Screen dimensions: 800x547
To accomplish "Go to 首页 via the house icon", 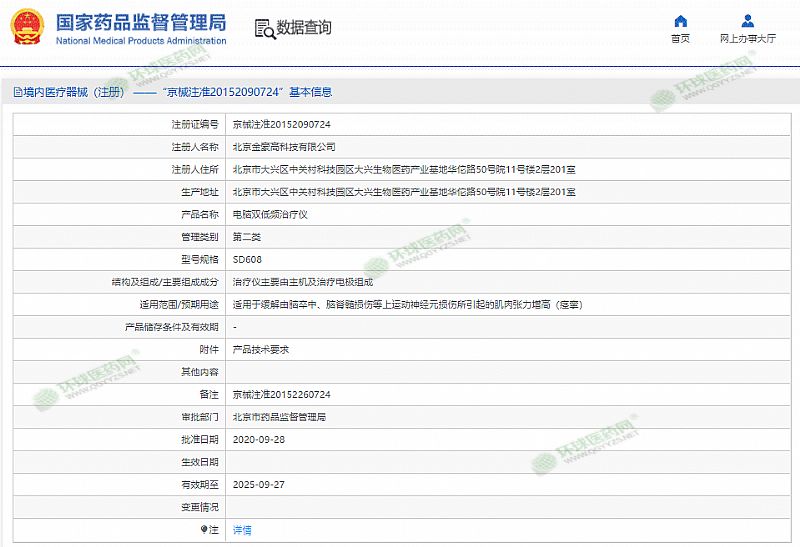I will (x=680, y=21).
